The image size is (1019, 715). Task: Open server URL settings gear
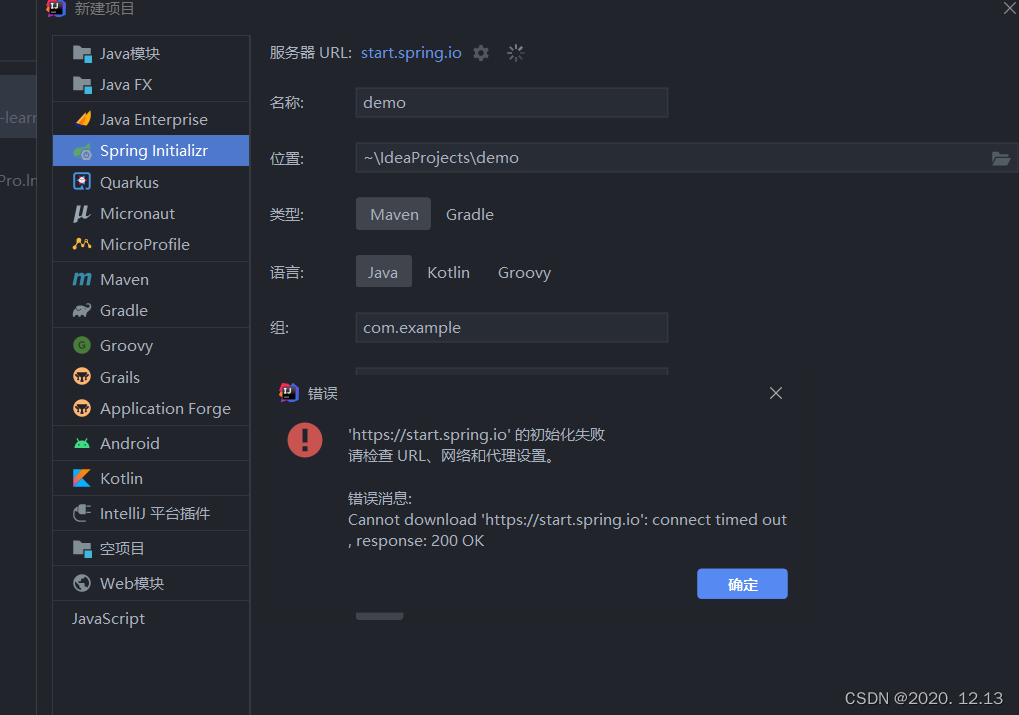coord(481,53)
